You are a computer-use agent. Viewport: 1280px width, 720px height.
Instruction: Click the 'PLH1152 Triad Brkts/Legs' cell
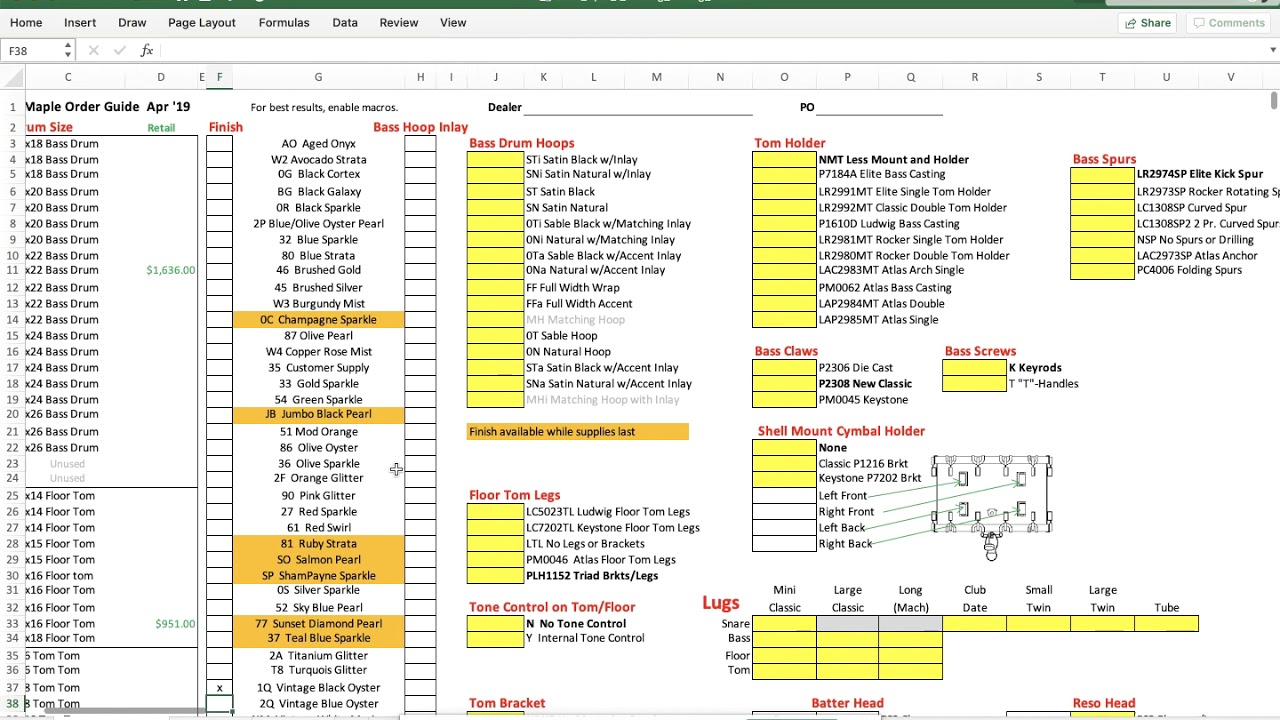pos(592,576)
